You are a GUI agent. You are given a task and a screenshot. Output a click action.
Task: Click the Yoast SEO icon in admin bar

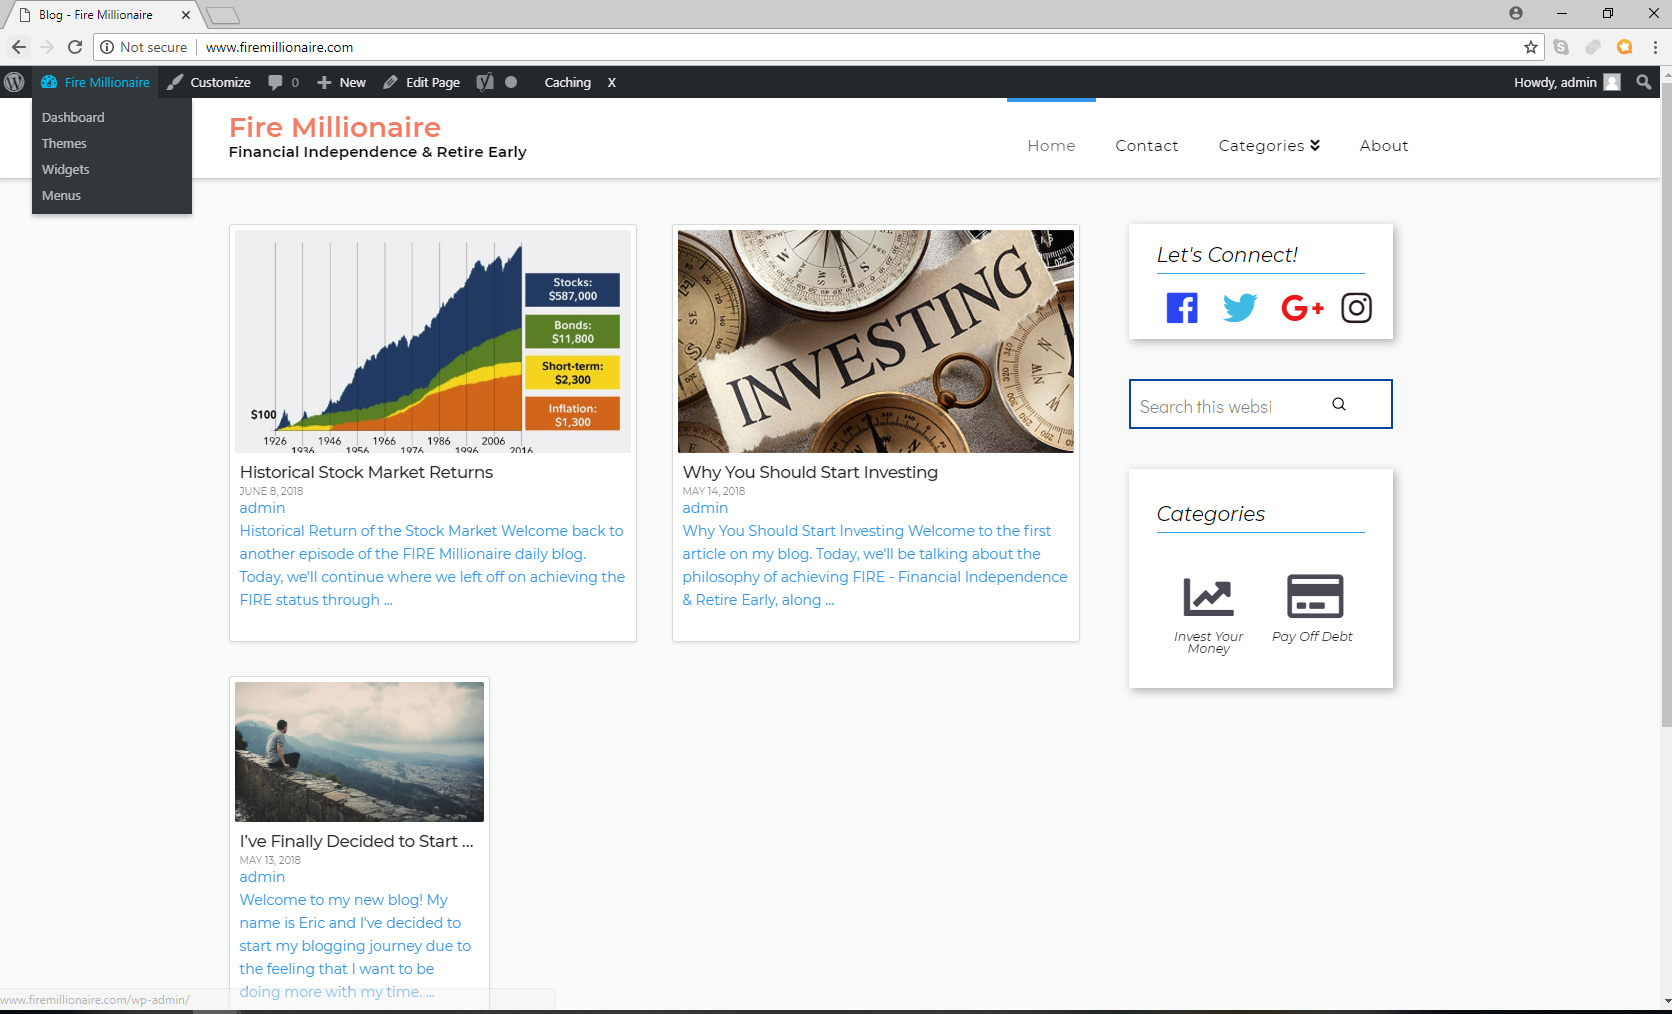point(485,82)
